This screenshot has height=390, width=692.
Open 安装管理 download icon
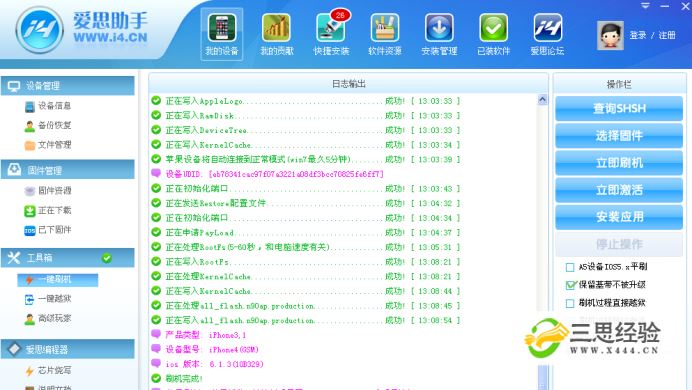tap(439, 34)
